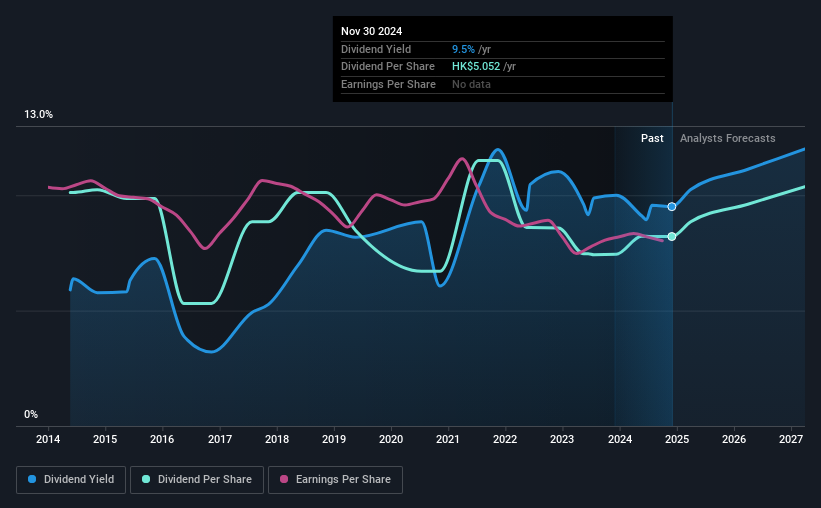Click the 2016 x-axis label
The image size is (821, 508).
click(162, 439)
